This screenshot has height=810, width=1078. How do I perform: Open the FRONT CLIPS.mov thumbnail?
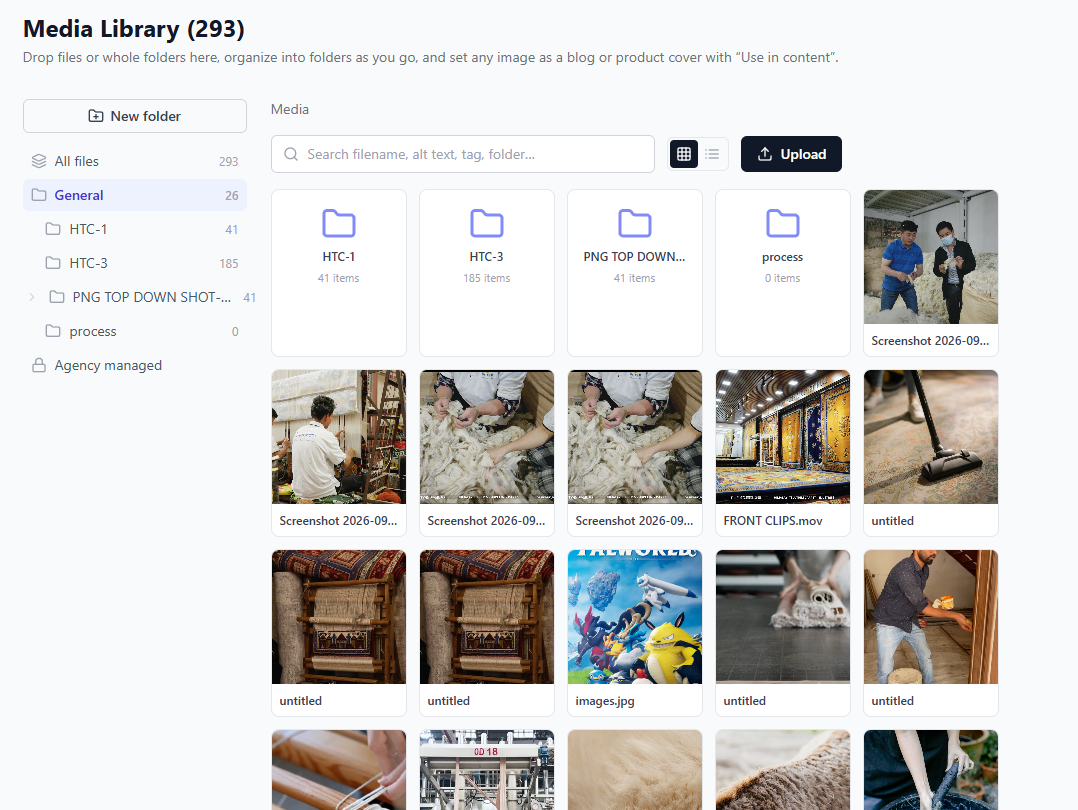pos(783,437)
